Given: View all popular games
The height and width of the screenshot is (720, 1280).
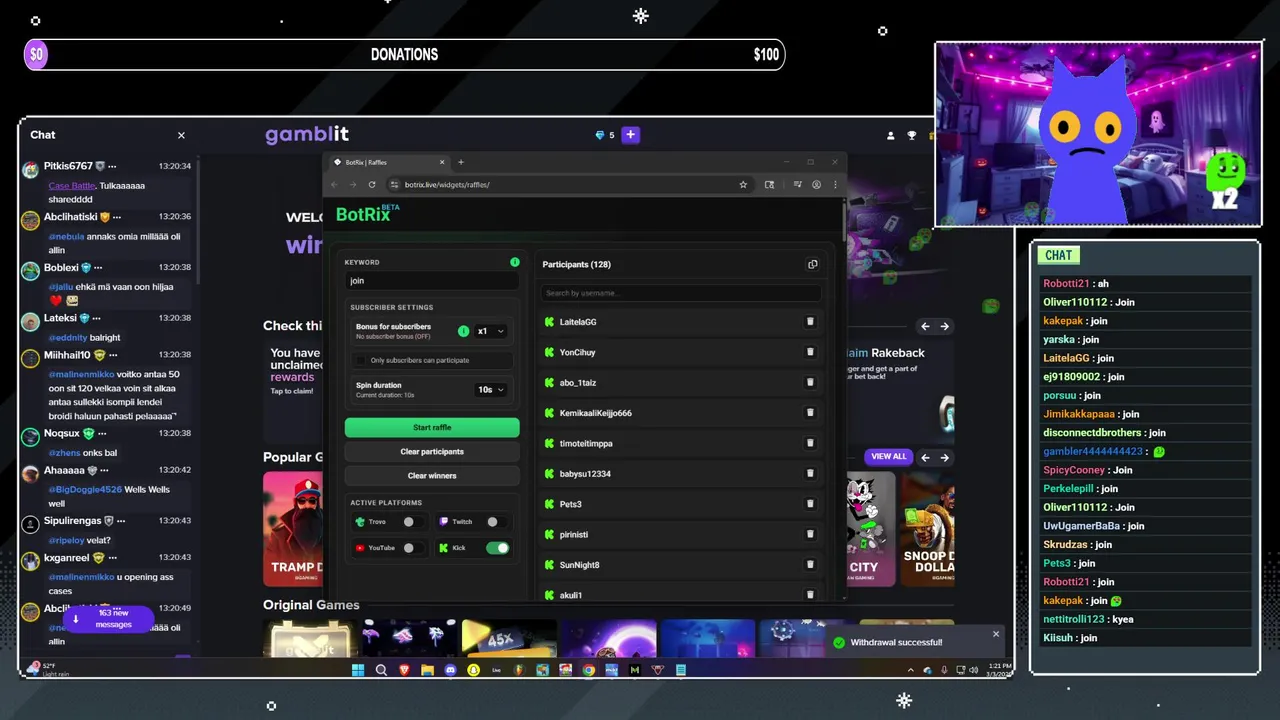Looking at the screenshot, I should point(888,456).
